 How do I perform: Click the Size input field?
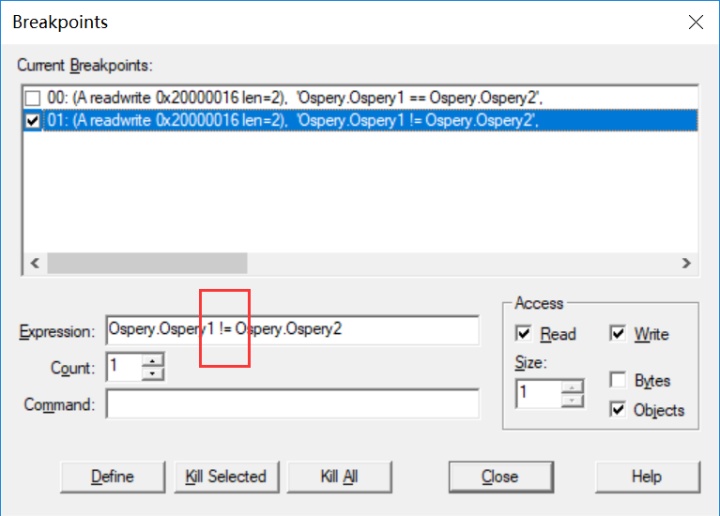[x=539, y=394]
